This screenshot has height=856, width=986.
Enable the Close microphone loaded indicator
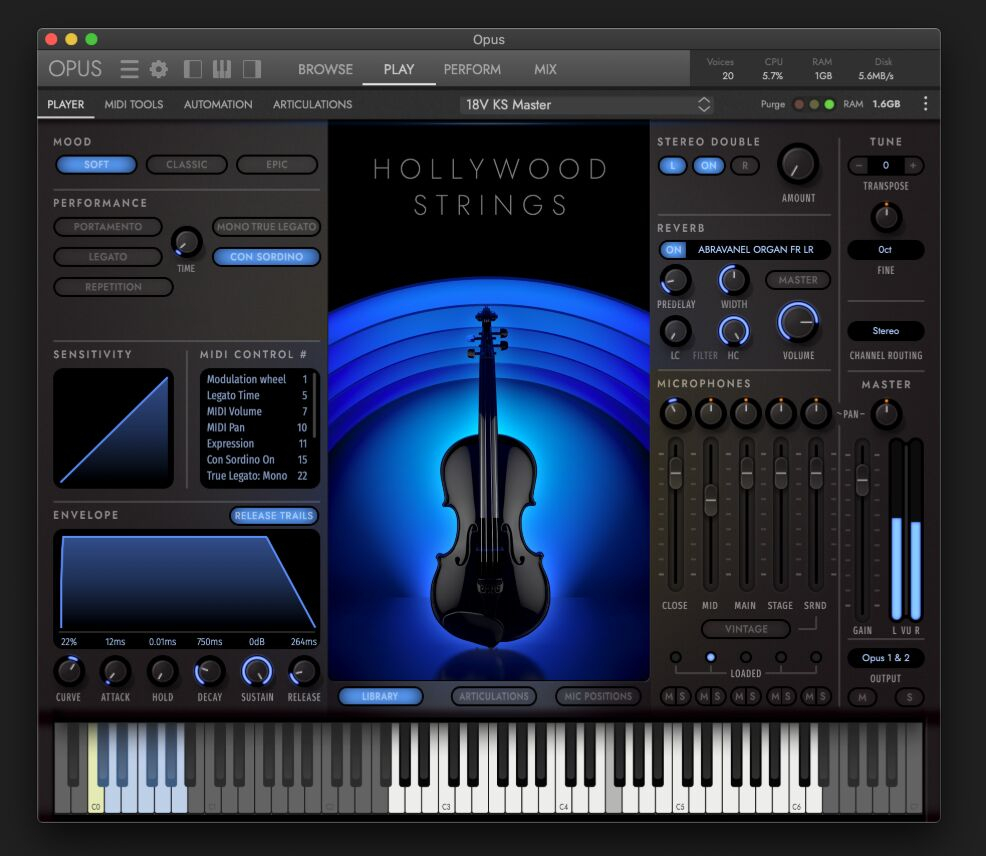coord(676,657)
